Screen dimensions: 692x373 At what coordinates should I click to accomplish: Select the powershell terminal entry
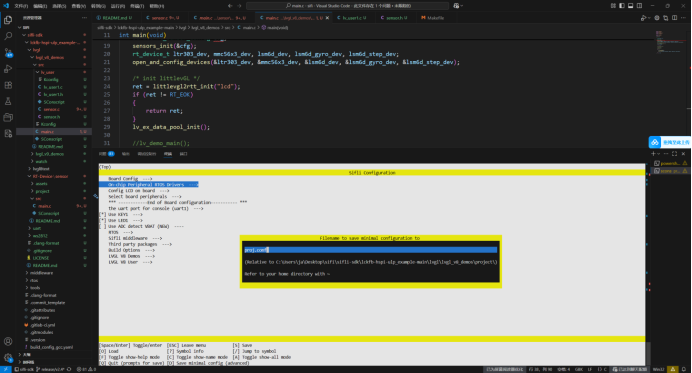[x=670, y=163]
